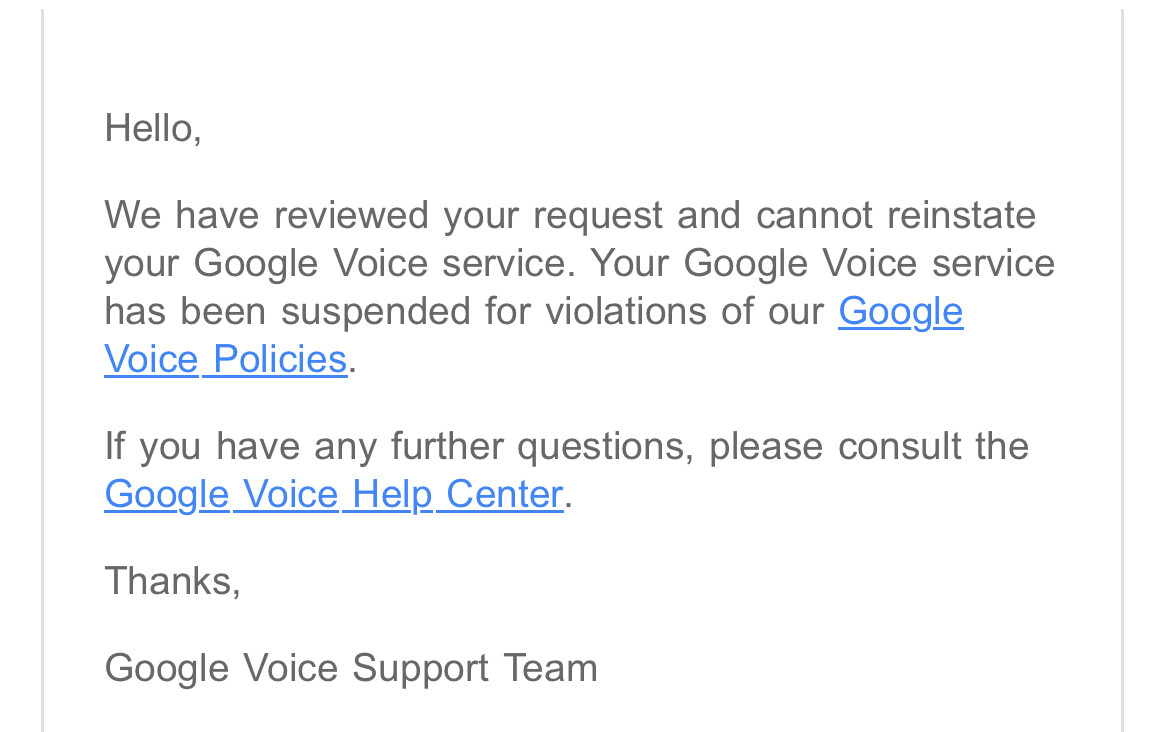The image size is (1161, 732).
Task: Click the word "Support" in the signature
Action: click(420, 670)
